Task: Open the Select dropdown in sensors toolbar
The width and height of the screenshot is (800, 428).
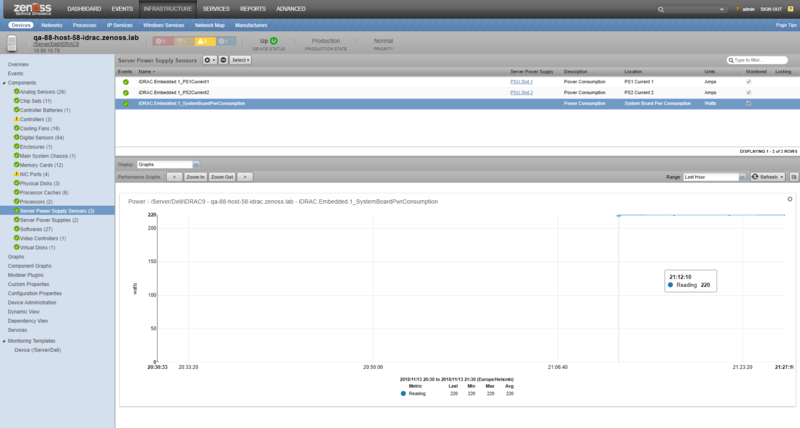Action: [241, 60]
